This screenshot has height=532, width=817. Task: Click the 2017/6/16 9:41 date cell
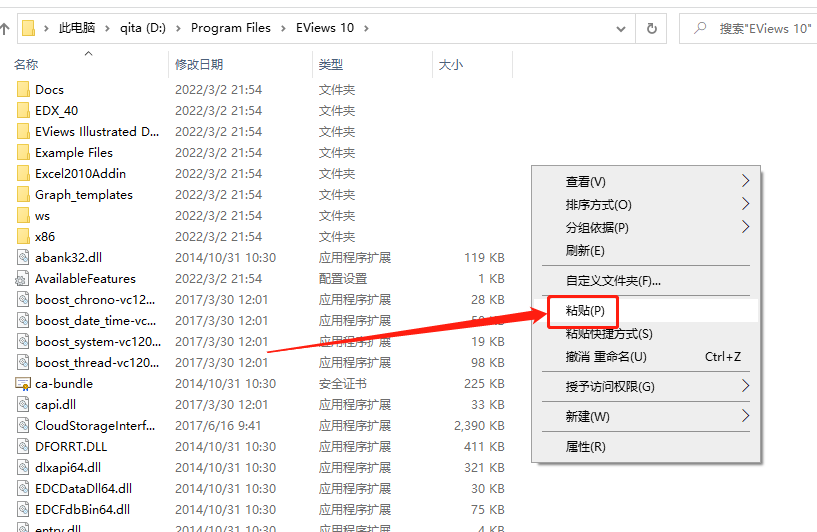tap(218, 426)
